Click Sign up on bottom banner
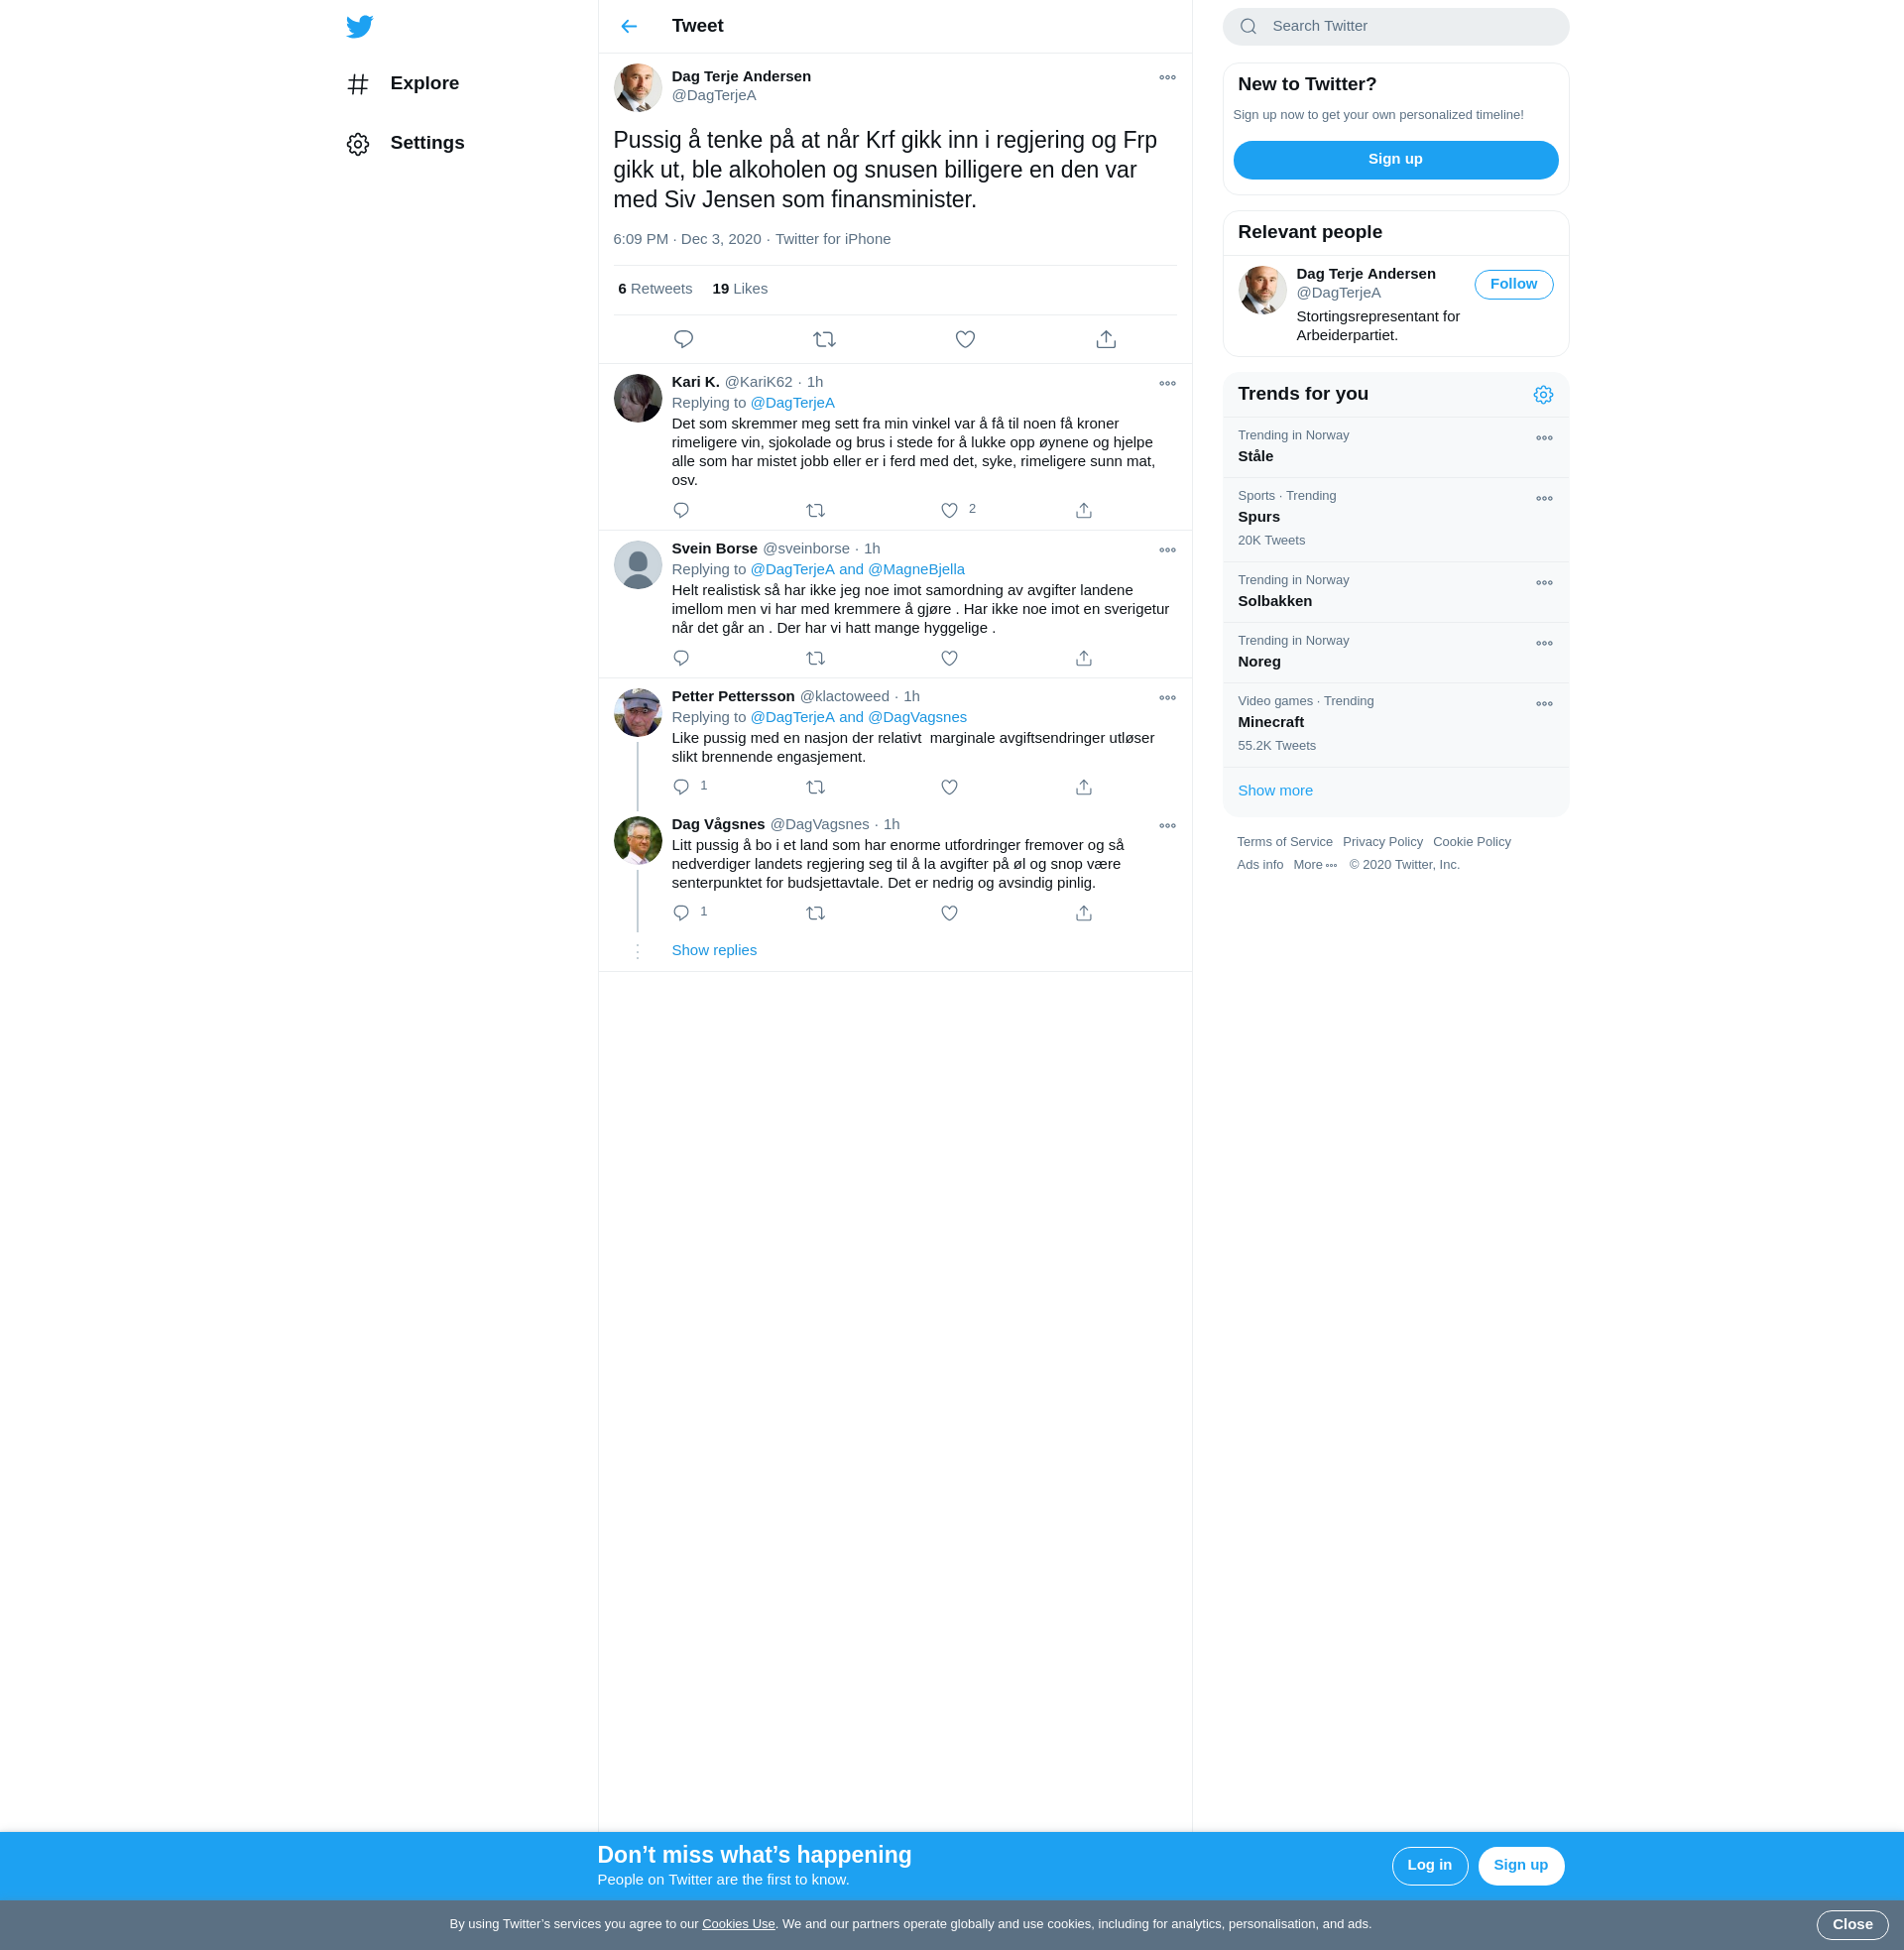1904x1950 pixels. [x=1520, y=1866]
